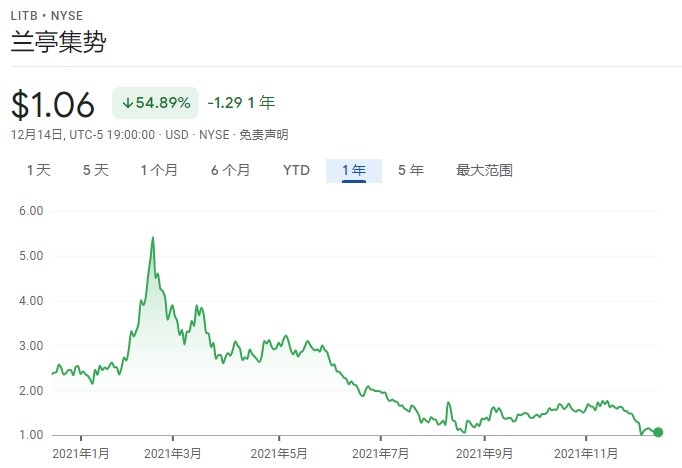Screen dimensions: 682x468
Task: Click the 2021年9月 x-axis label
Action: (485, 454)
